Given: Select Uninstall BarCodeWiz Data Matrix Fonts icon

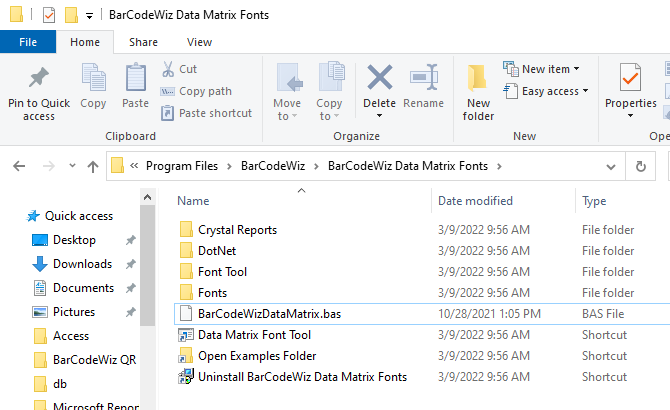Looking at the screenshot, I should [x=186, y=377].
